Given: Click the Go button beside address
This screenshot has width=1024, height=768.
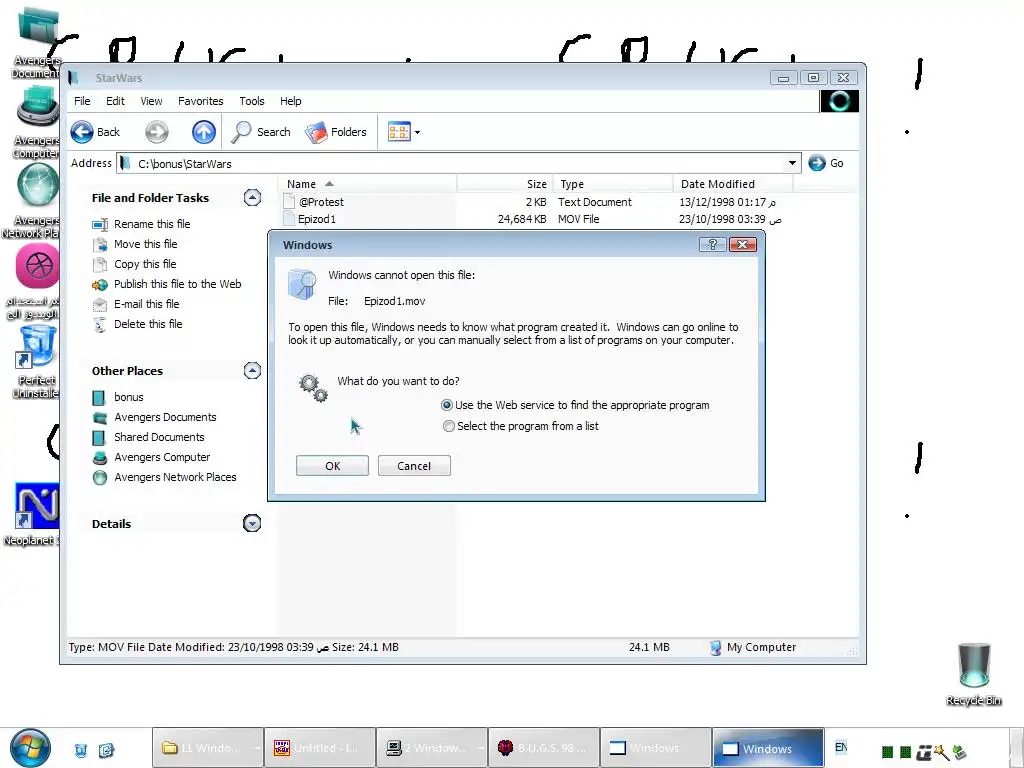Looking at the screenshot, I should click(826, 163).
